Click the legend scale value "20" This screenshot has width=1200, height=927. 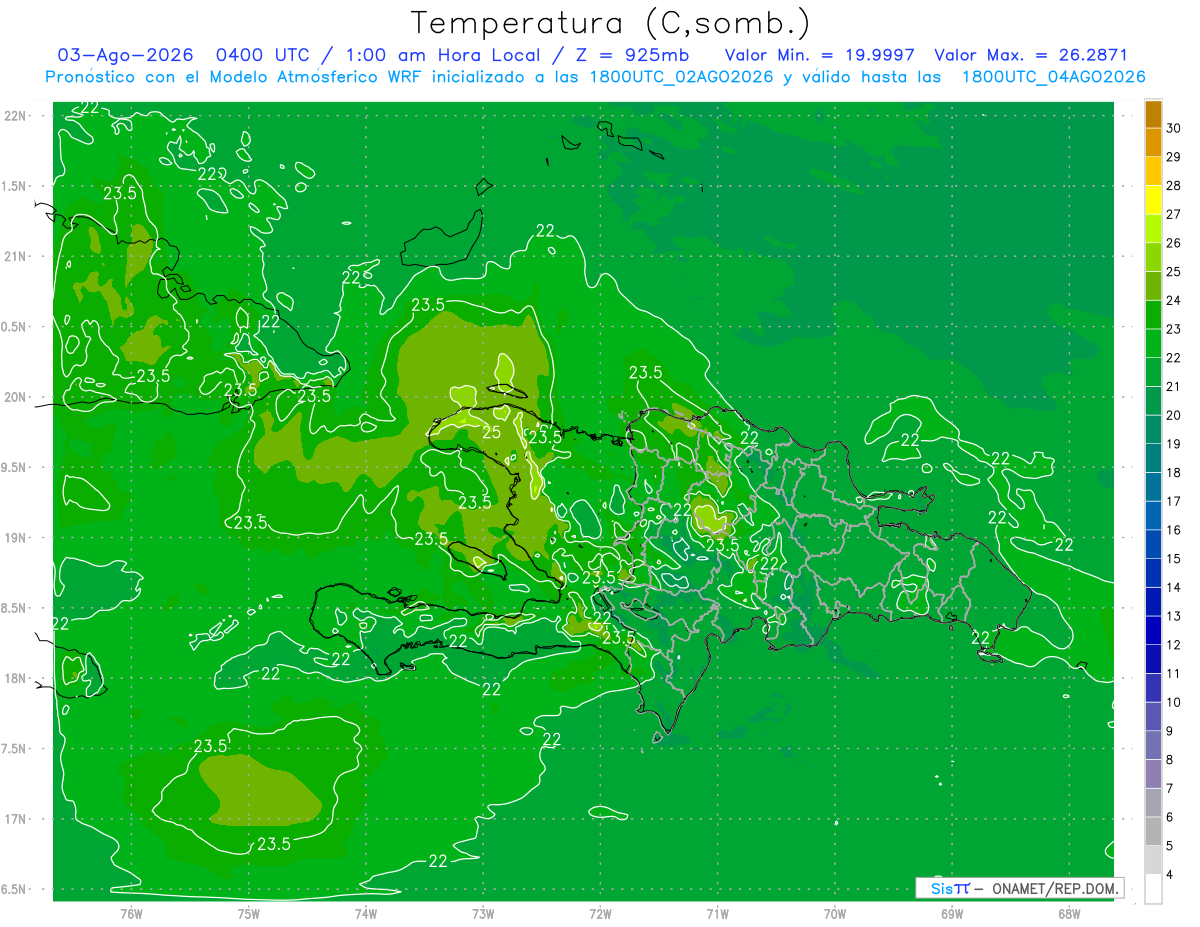point(1174,415)
